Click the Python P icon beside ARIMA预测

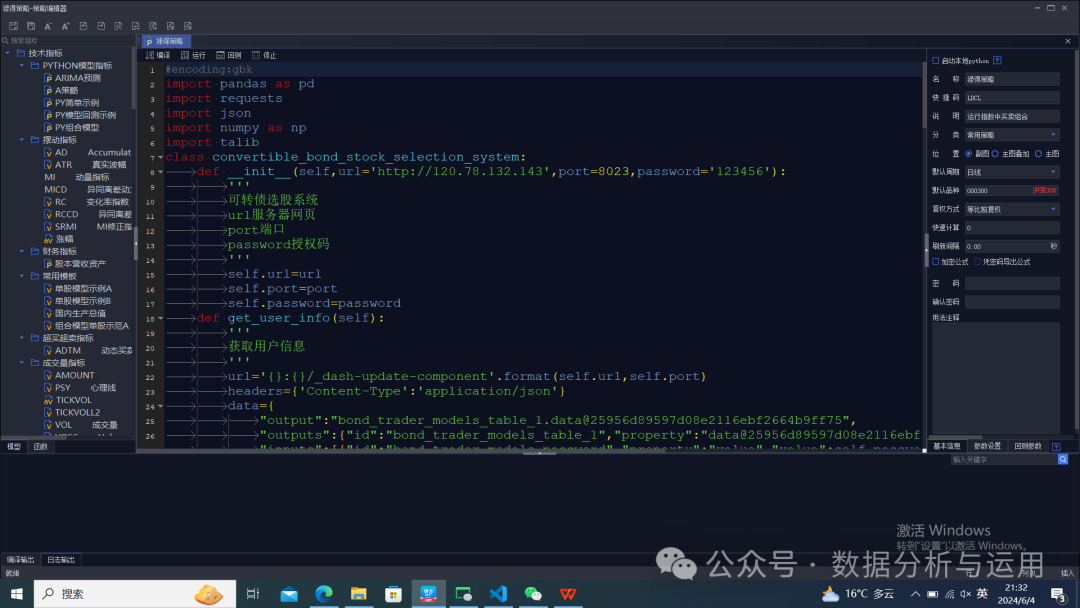48,78
